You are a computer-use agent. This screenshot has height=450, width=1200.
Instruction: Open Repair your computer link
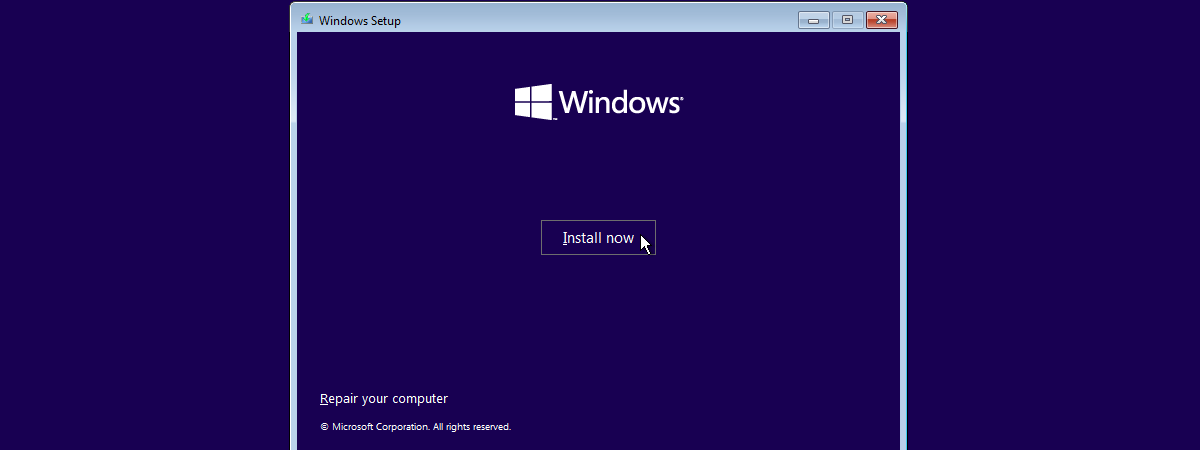384,399
